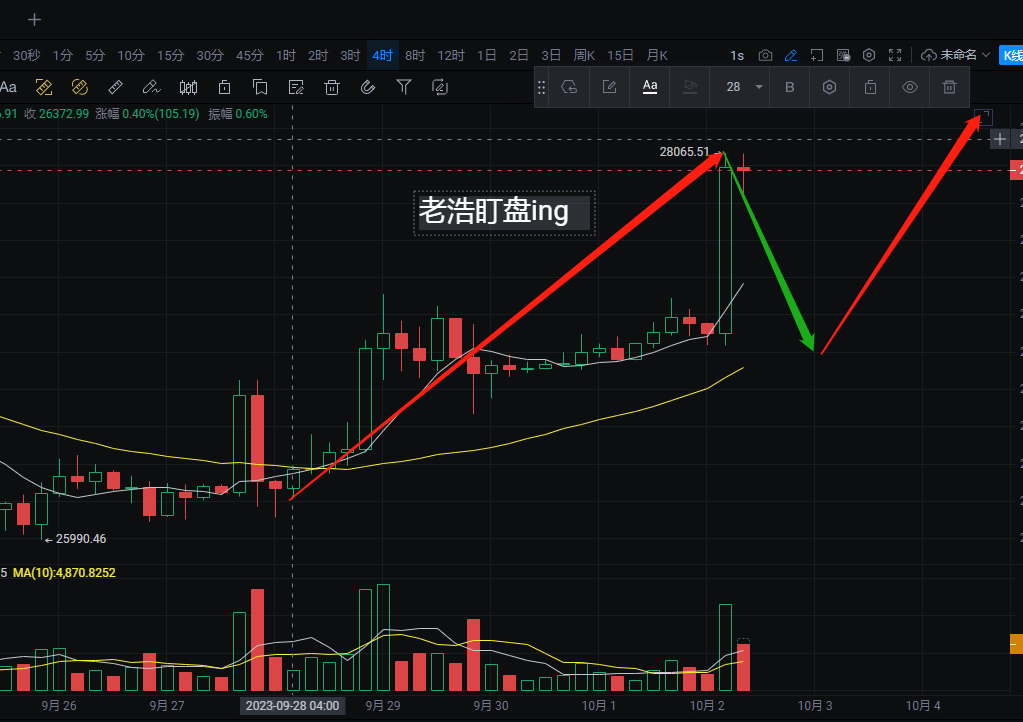Click the 10月 2 date axis label
The width and height of the screenshot is (1023, 722).
click(x=707, y=706)
